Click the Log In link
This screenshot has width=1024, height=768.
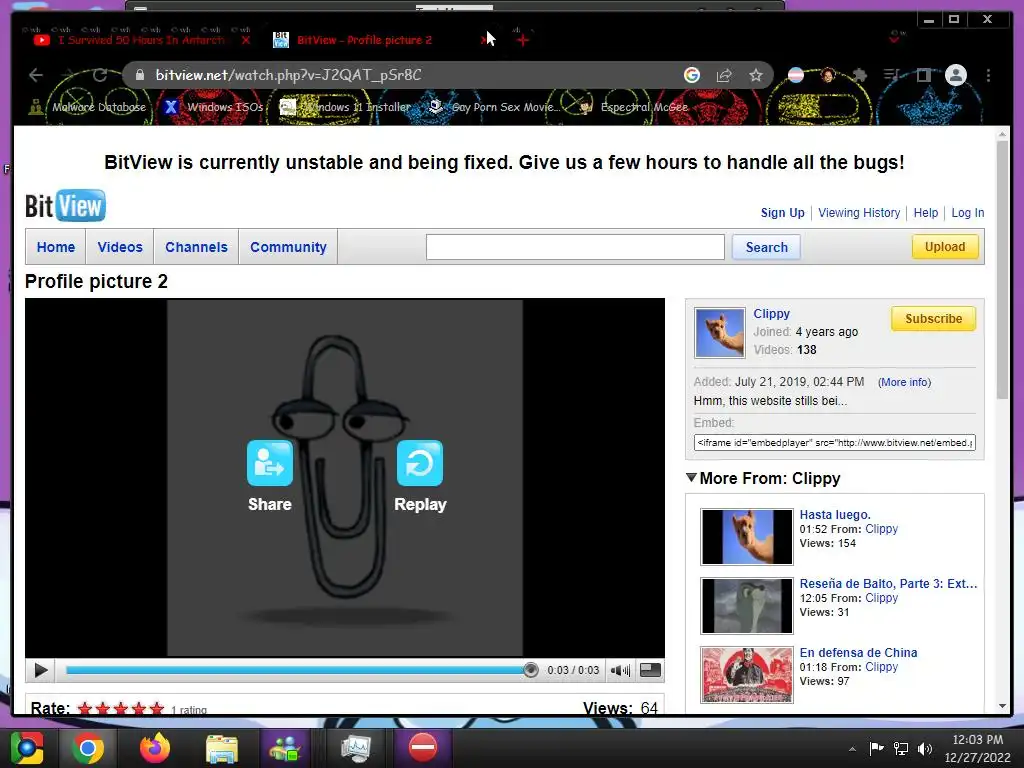pyautogui.click(x=967, y=213)
